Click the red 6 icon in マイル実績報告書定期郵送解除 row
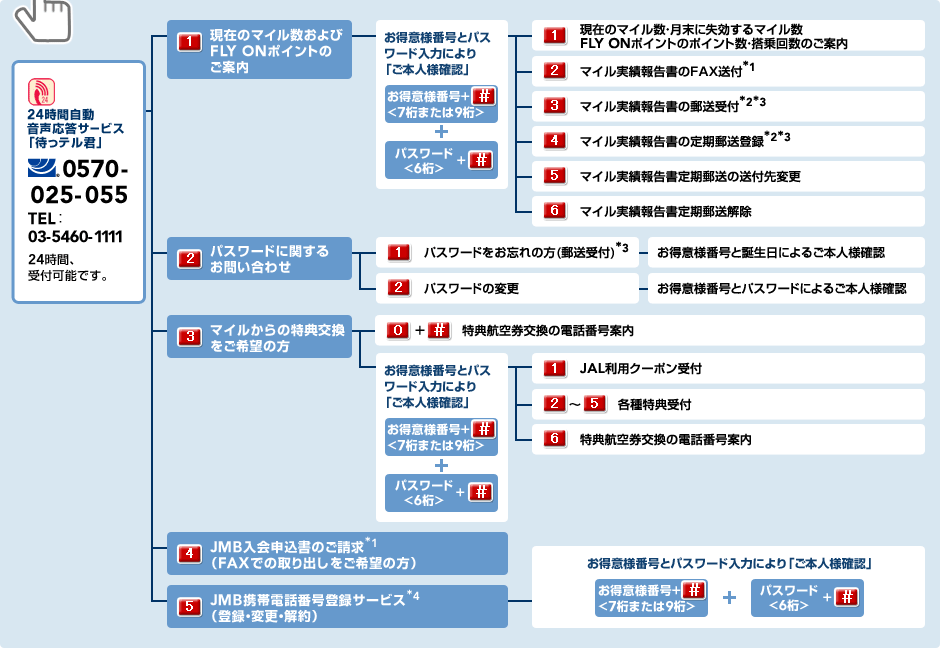940x648 pixels. pyautogui.click(x=555, y=211)
